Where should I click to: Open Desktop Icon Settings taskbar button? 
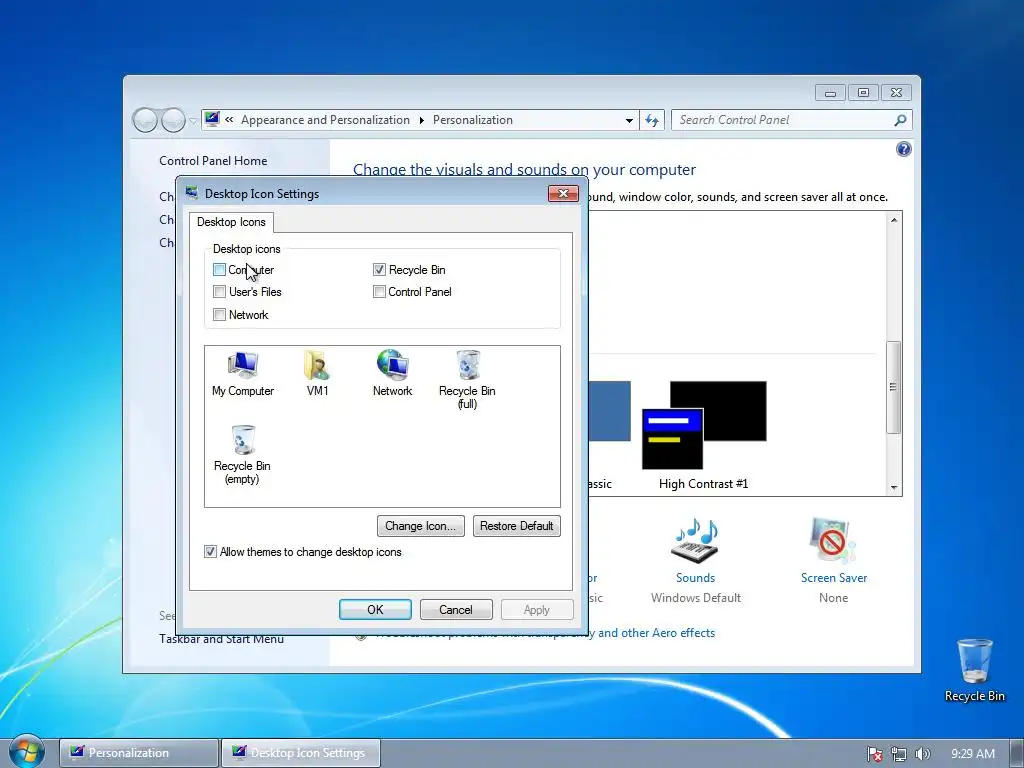pos(300,753)
